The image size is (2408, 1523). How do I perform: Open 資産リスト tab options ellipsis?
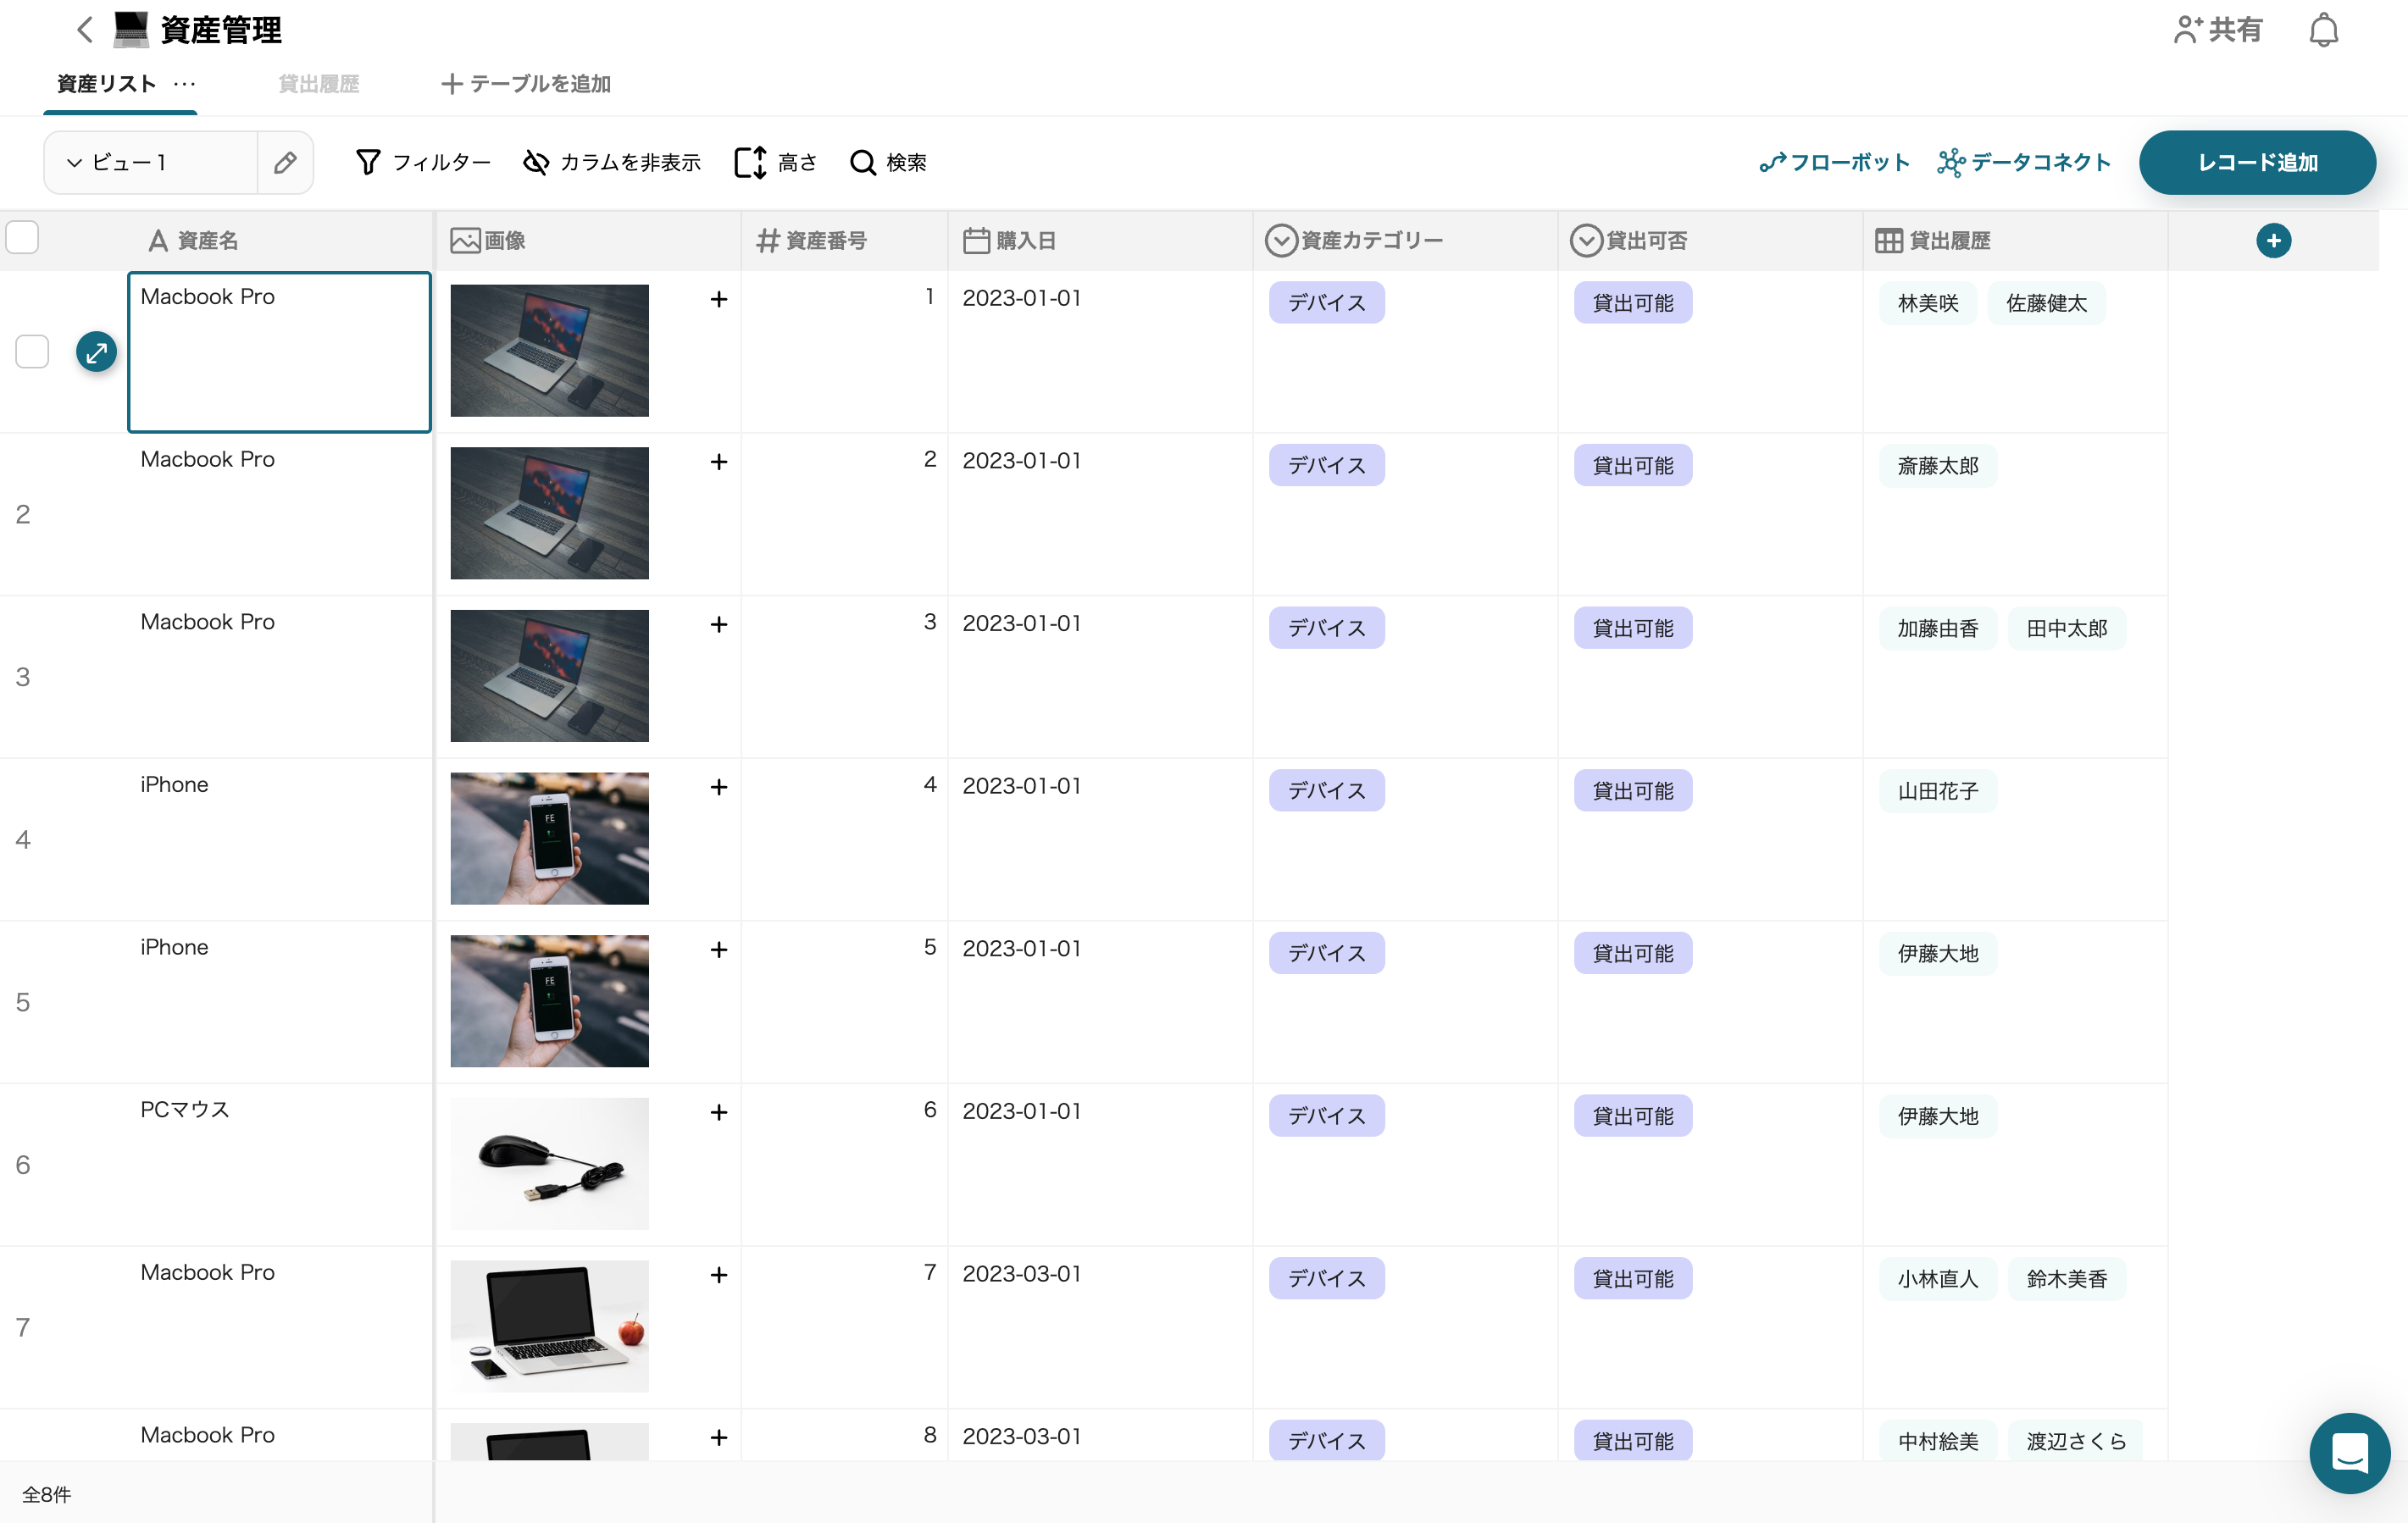coord(185,84)
